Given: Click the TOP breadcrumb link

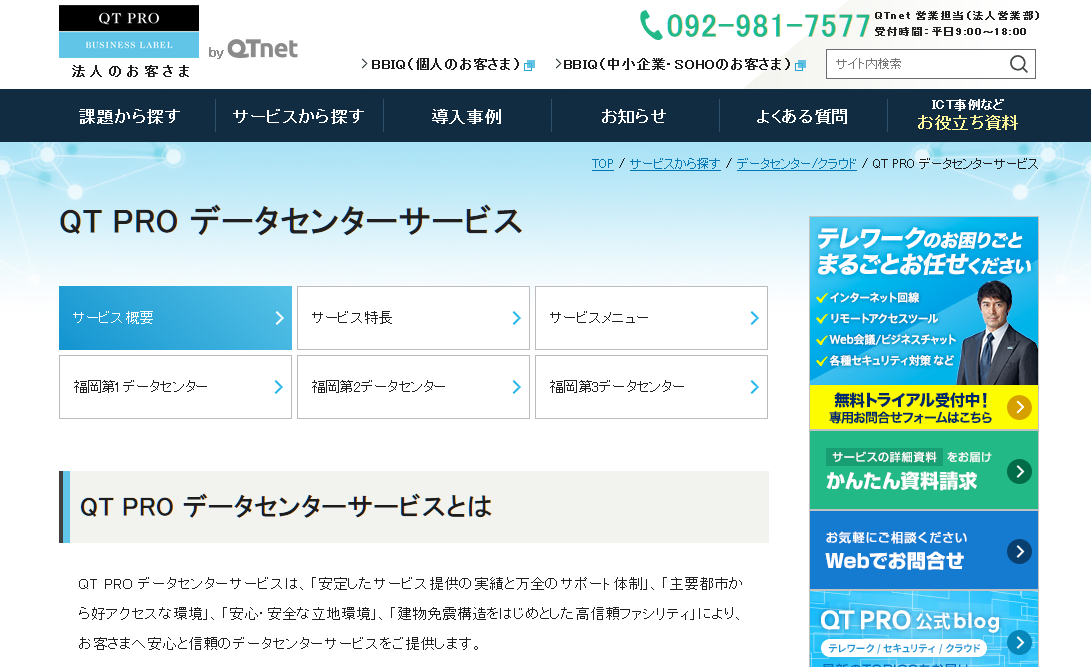Looking at the screenshot, I should coord(603,163).
